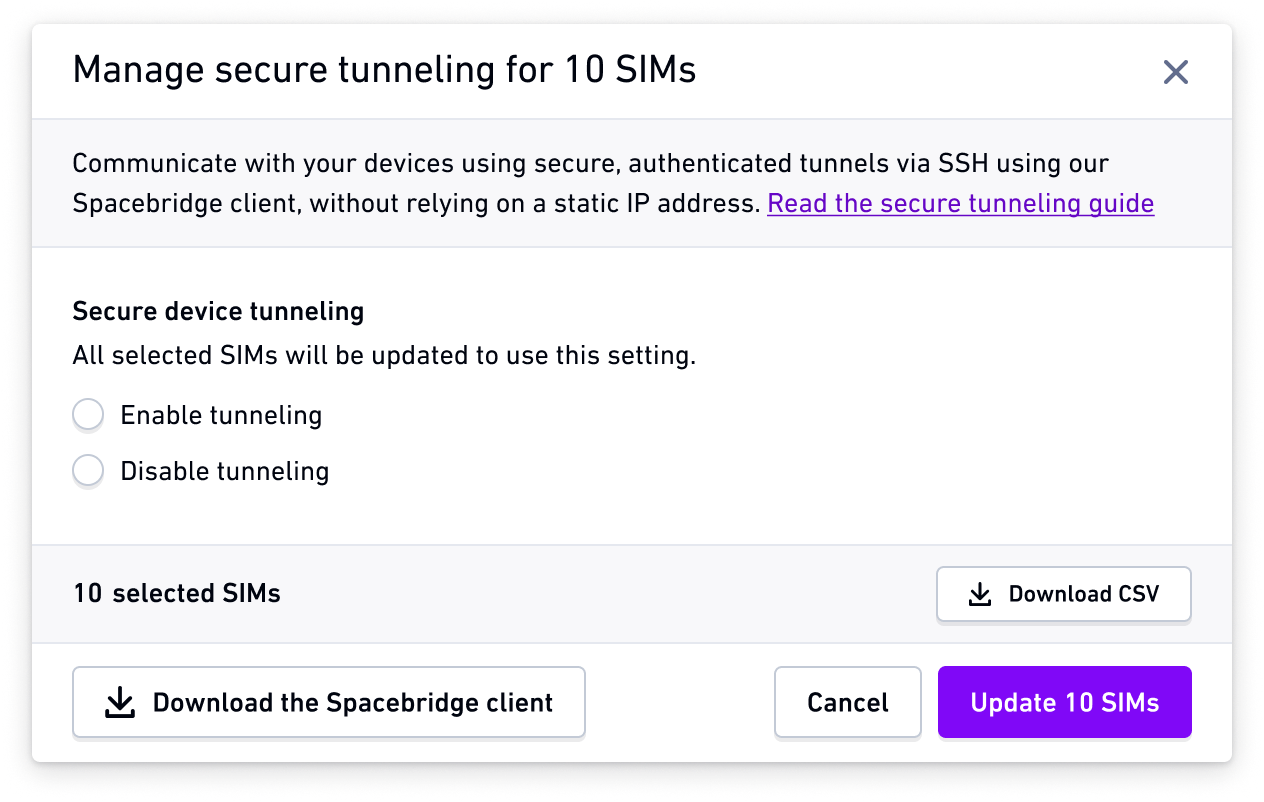Click the Enable tunneling label text
The width and height of the screenshot is (1264, 802).
click(221, 415)
